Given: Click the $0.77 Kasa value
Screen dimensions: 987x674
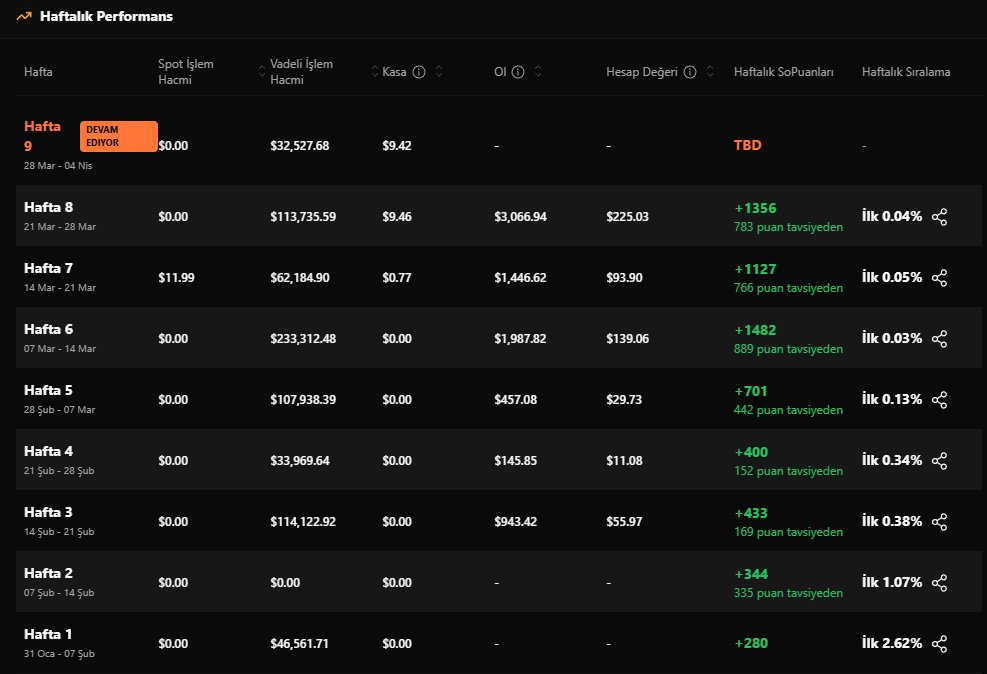Looking at the screenshot, I should click(397, 278).
